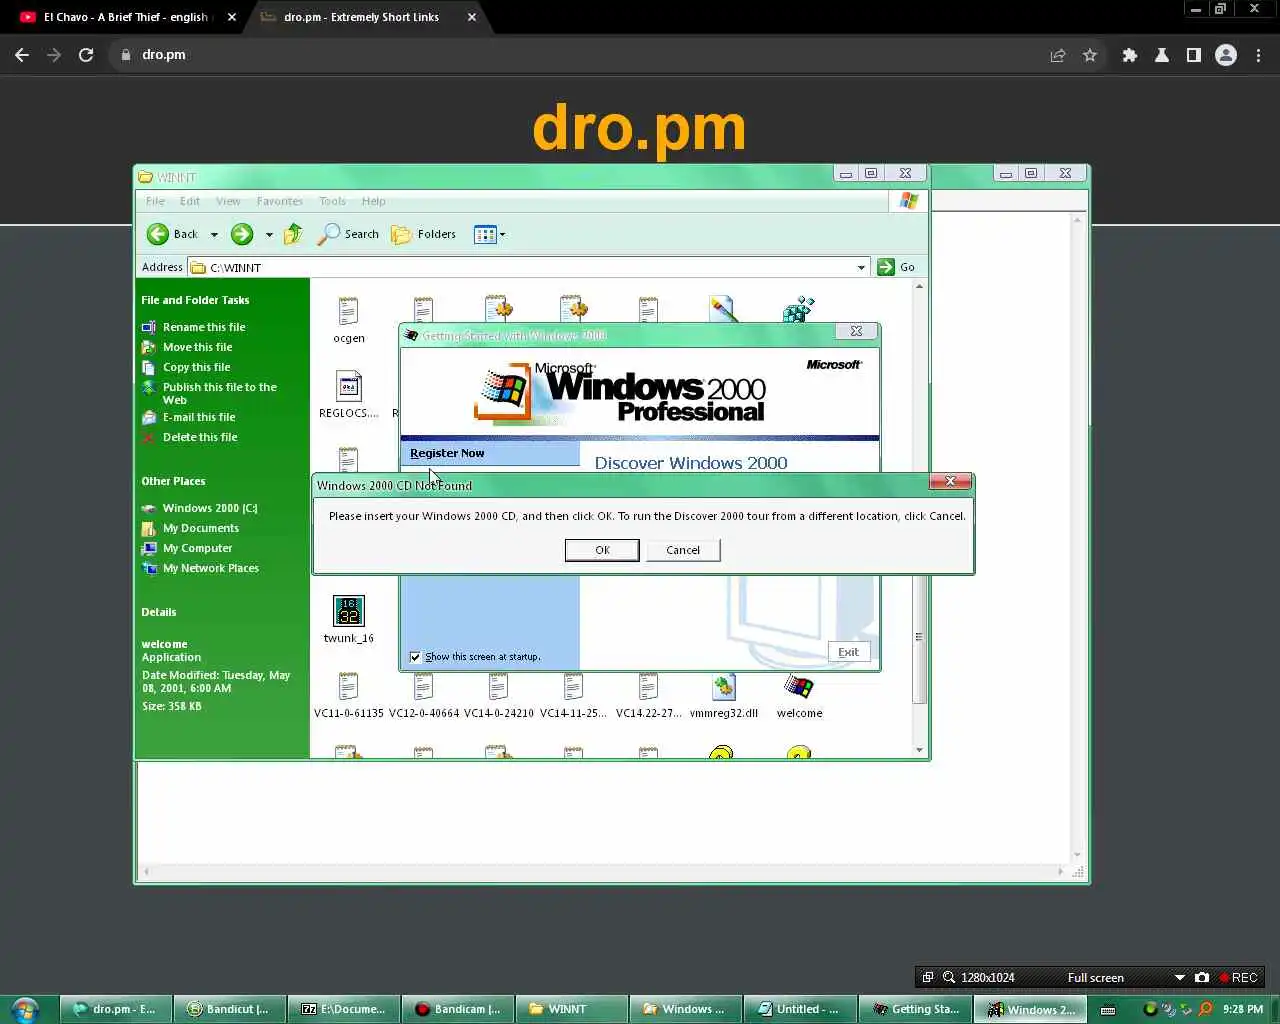Click the green Back arrow in WINNT toolbar

[158, 234]
